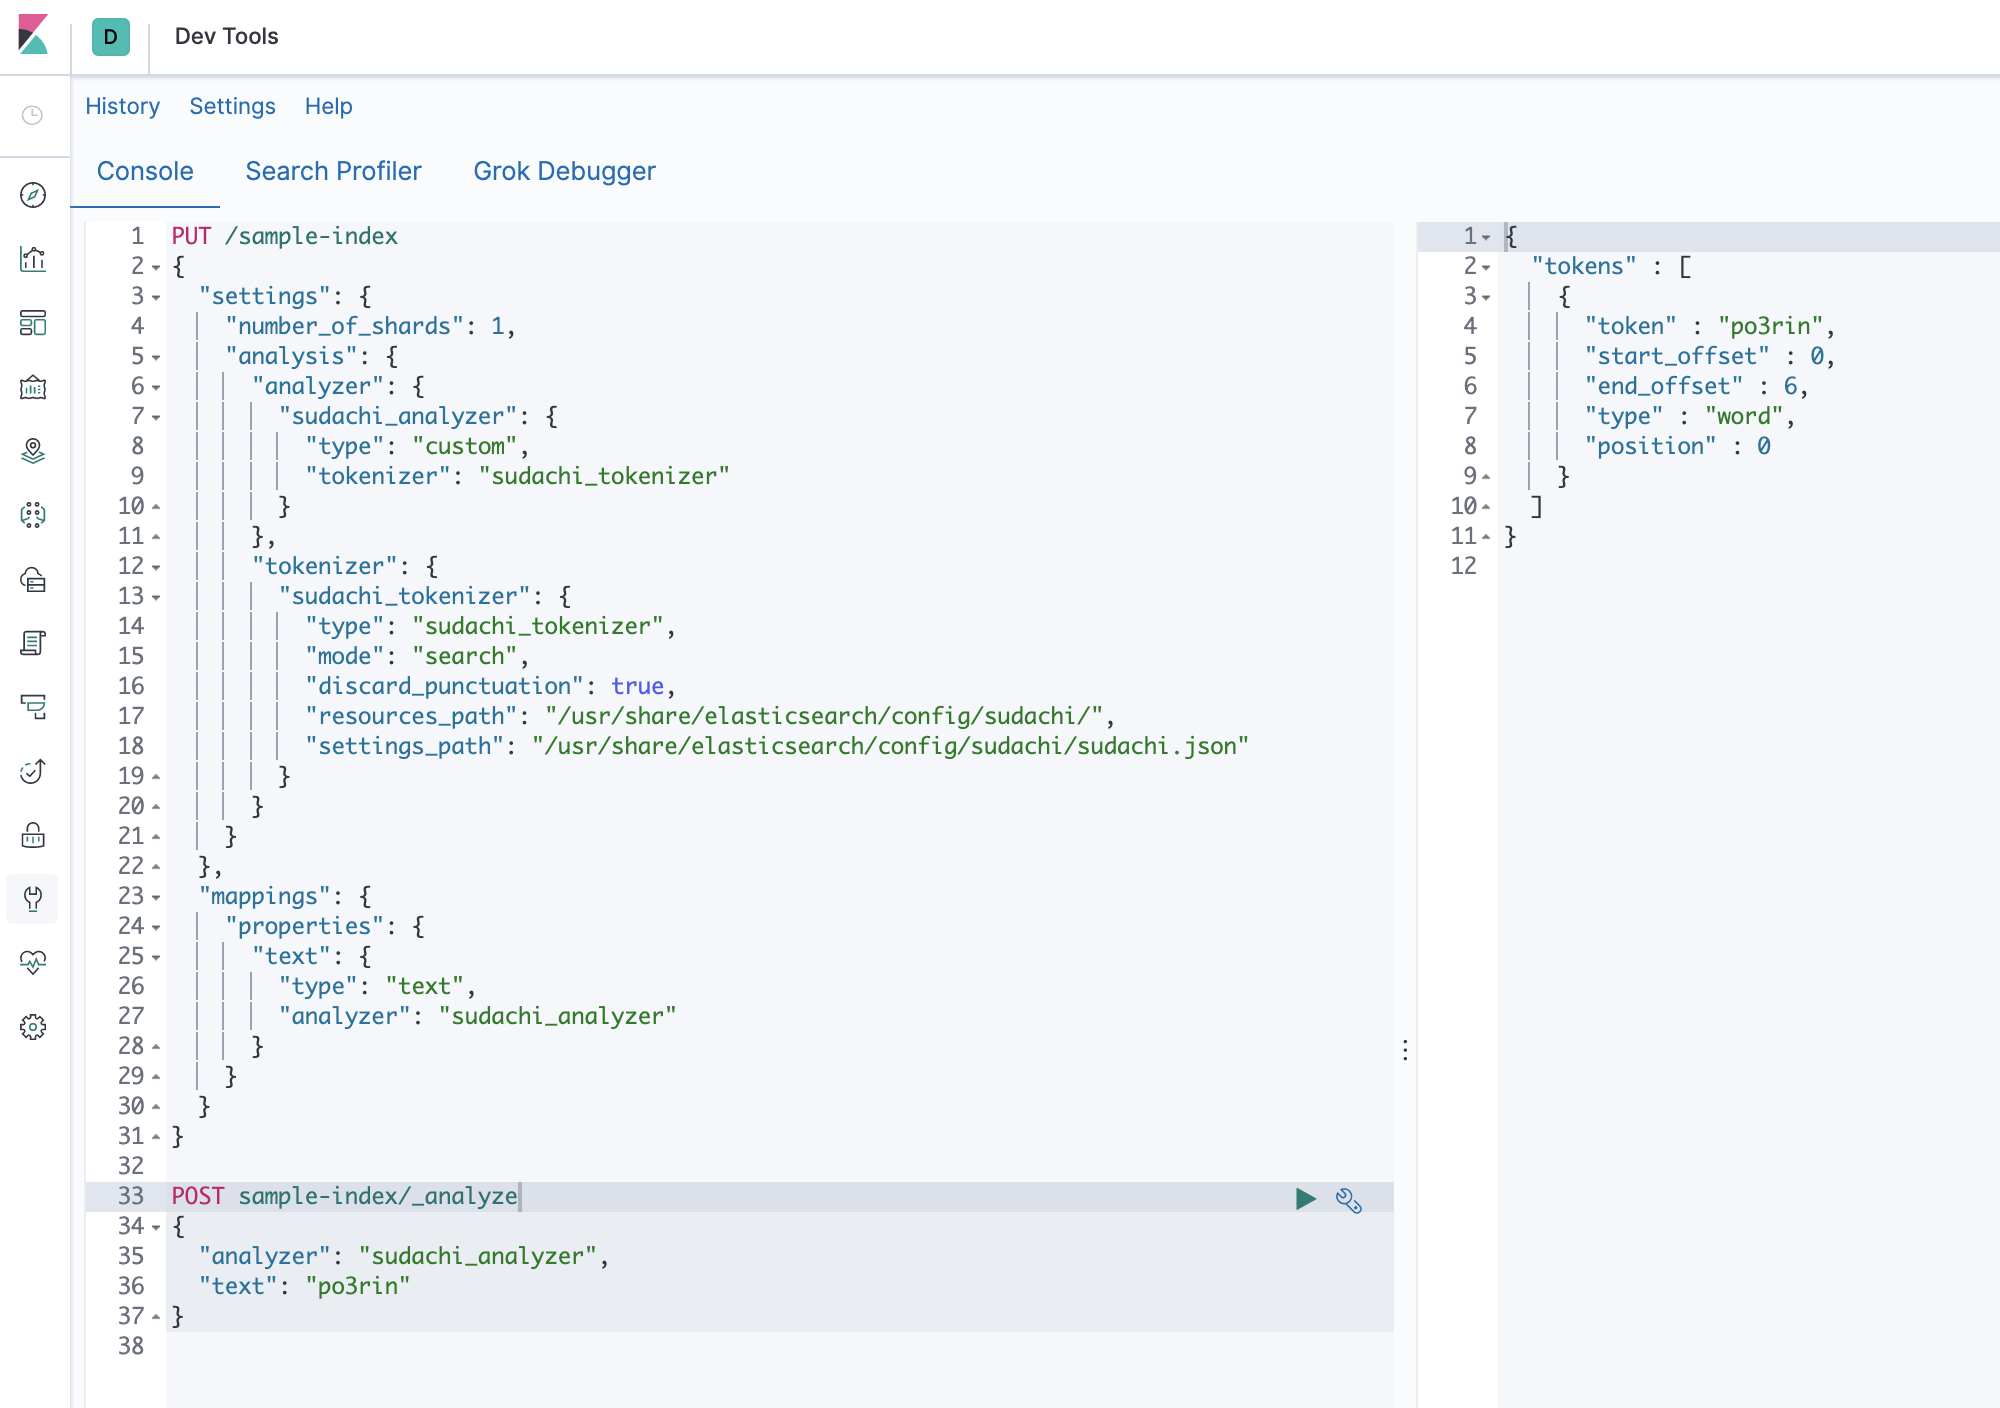Run request with green play button

click(x=1305, y=1198)
